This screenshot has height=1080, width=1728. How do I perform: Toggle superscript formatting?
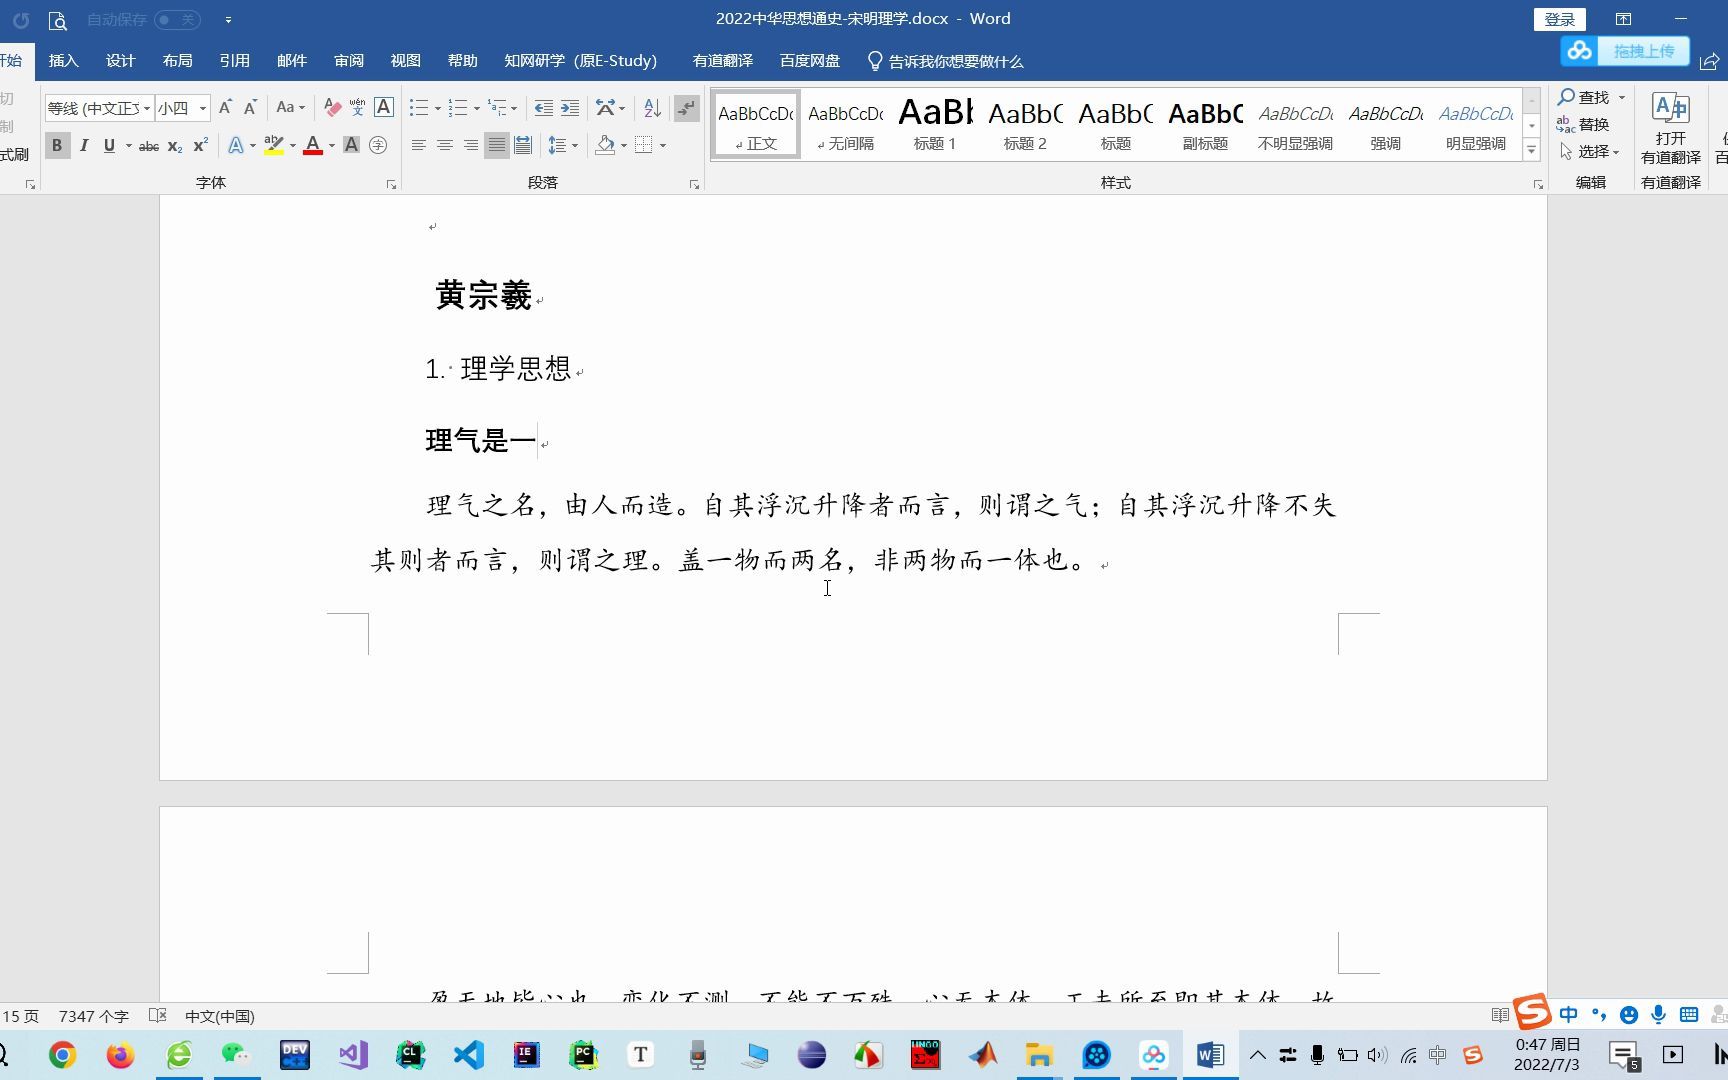200,146
